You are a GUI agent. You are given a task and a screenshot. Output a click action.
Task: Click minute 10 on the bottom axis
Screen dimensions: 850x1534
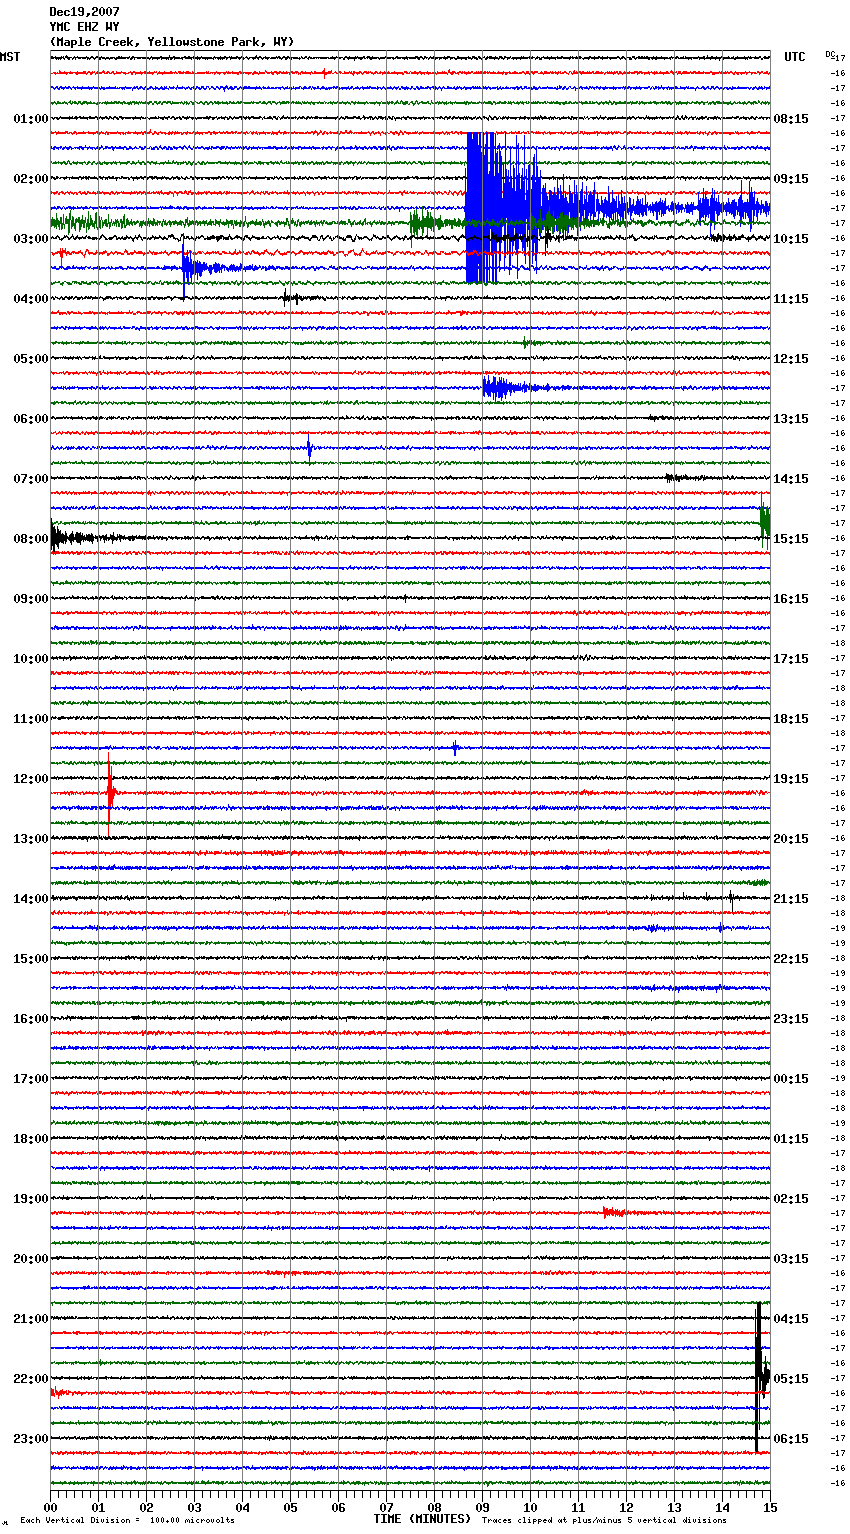[x=530, y=1507]
